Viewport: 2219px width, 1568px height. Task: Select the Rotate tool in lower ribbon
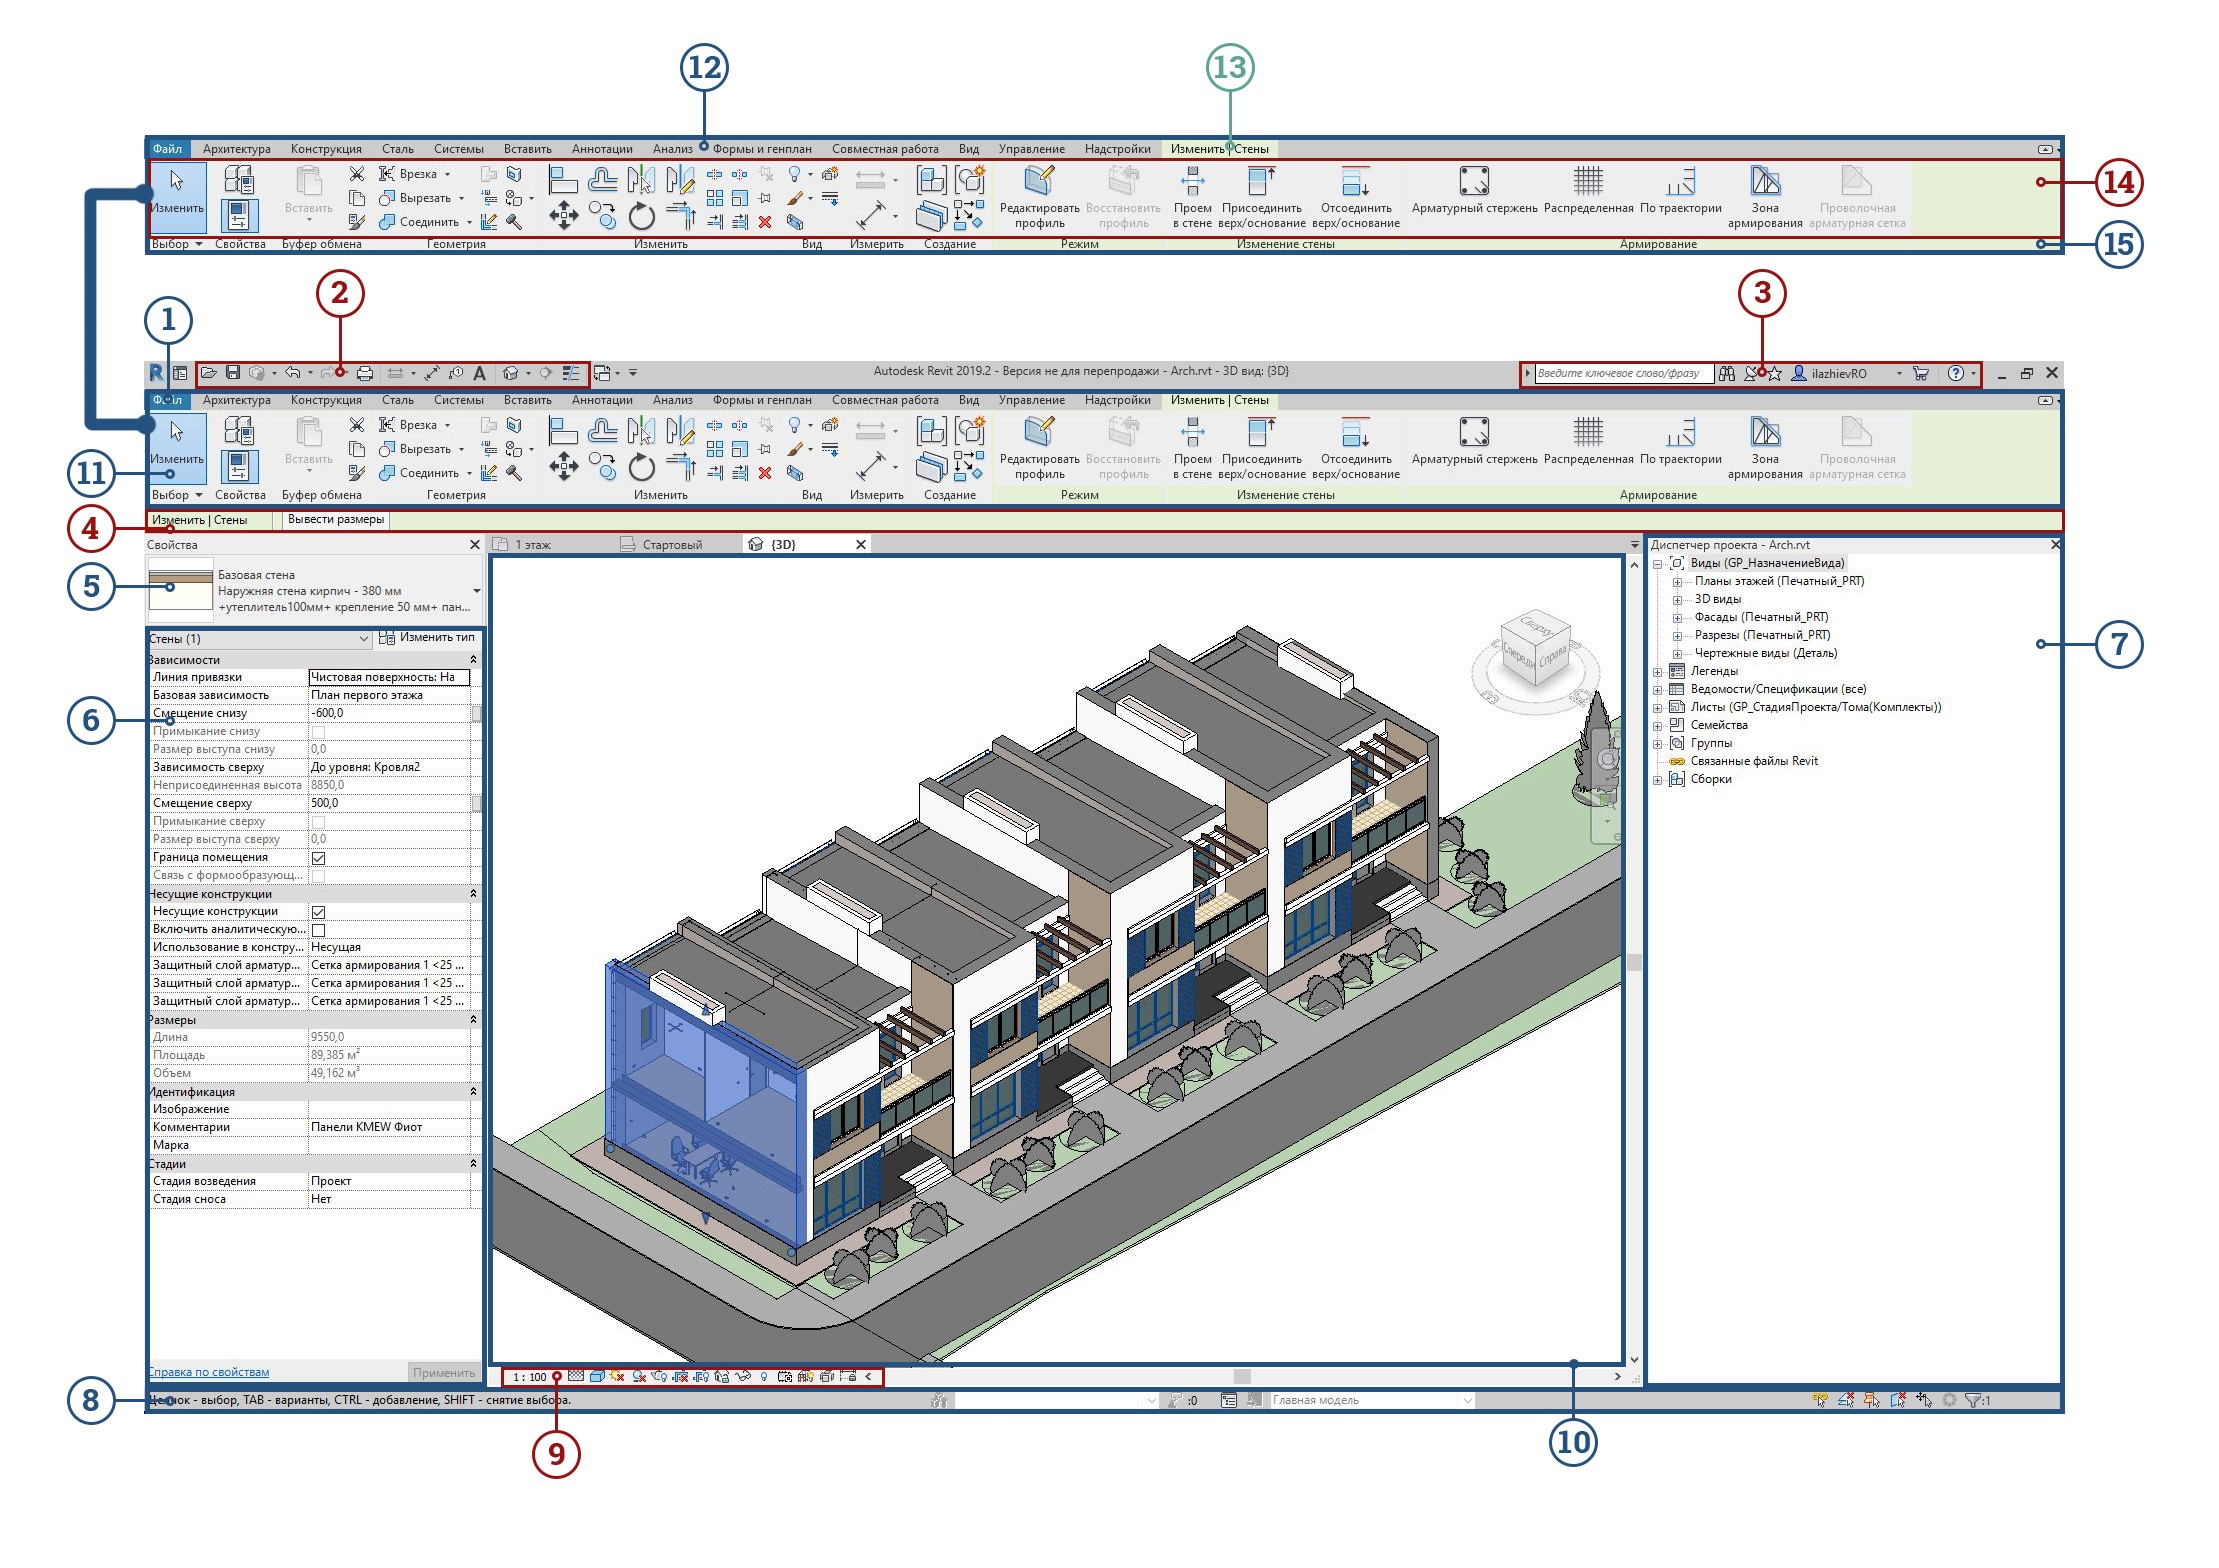click(x=641, y=466)
